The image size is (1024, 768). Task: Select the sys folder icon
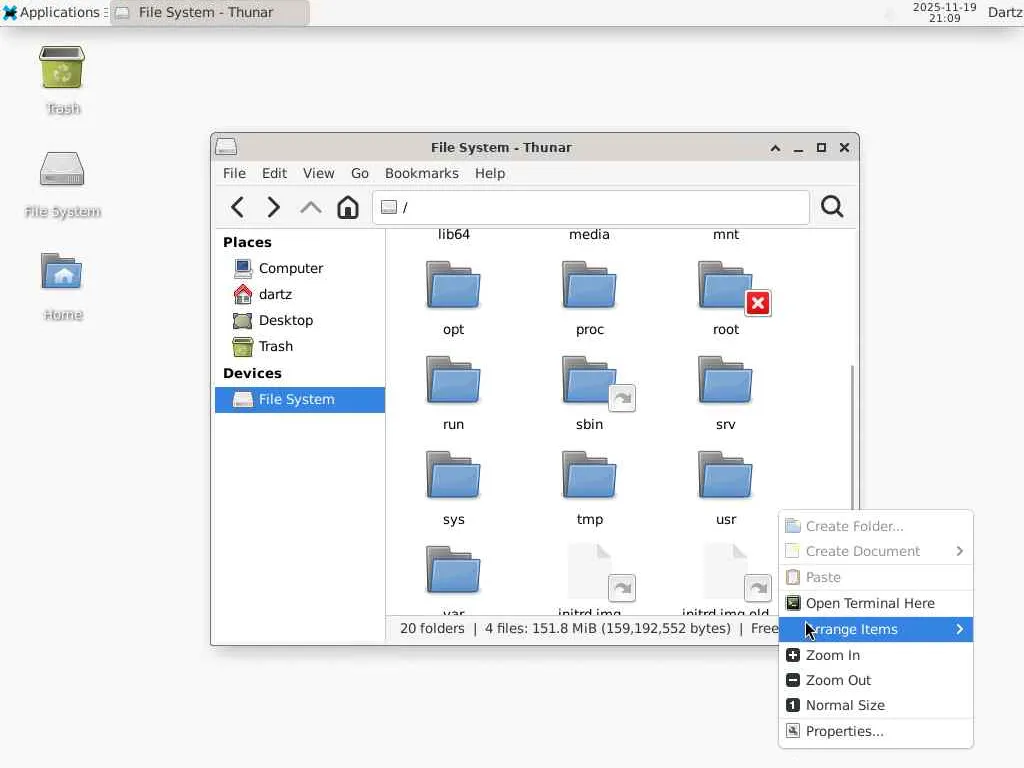coord(453,475)
